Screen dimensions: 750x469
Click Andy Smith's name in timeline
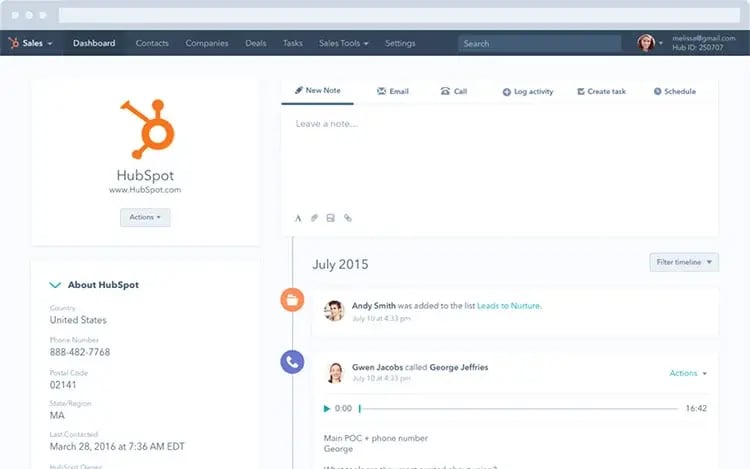coord(374,305)
